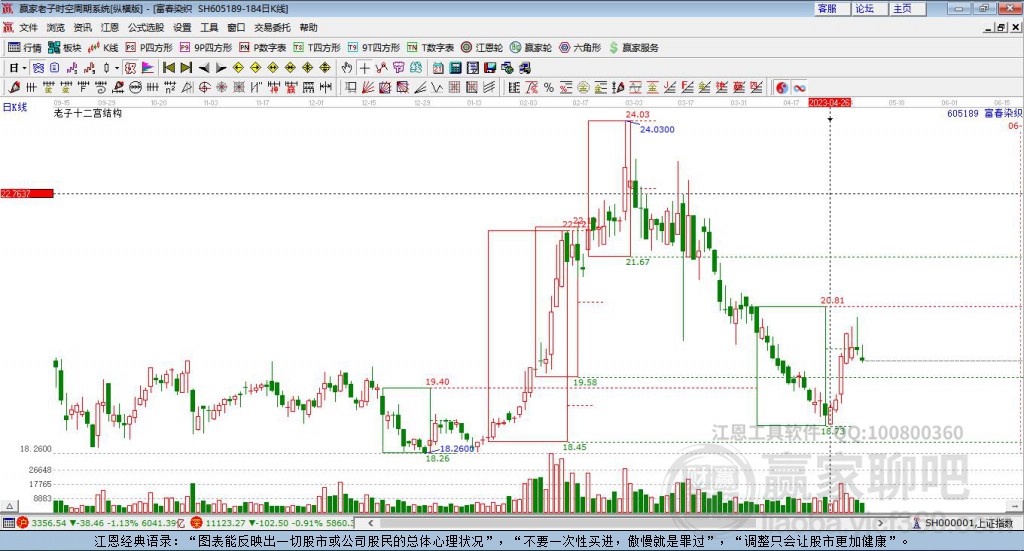Click the horizontal scrollbar left arrow

tap(370, 523)
